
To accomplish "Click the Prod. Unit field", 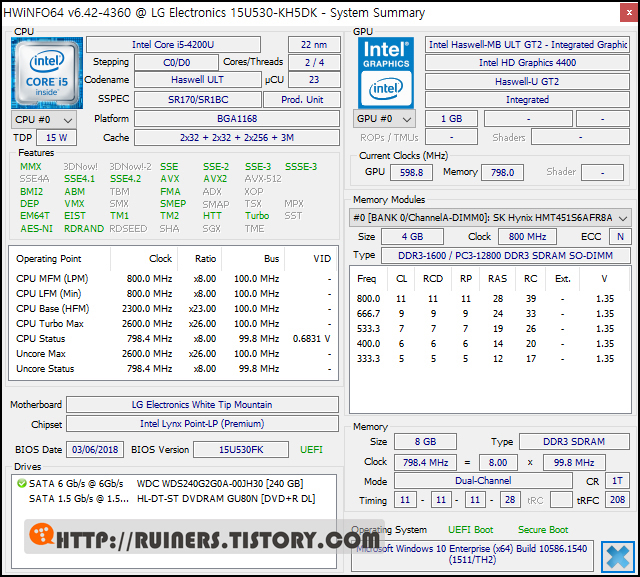I will click(302, 100).
